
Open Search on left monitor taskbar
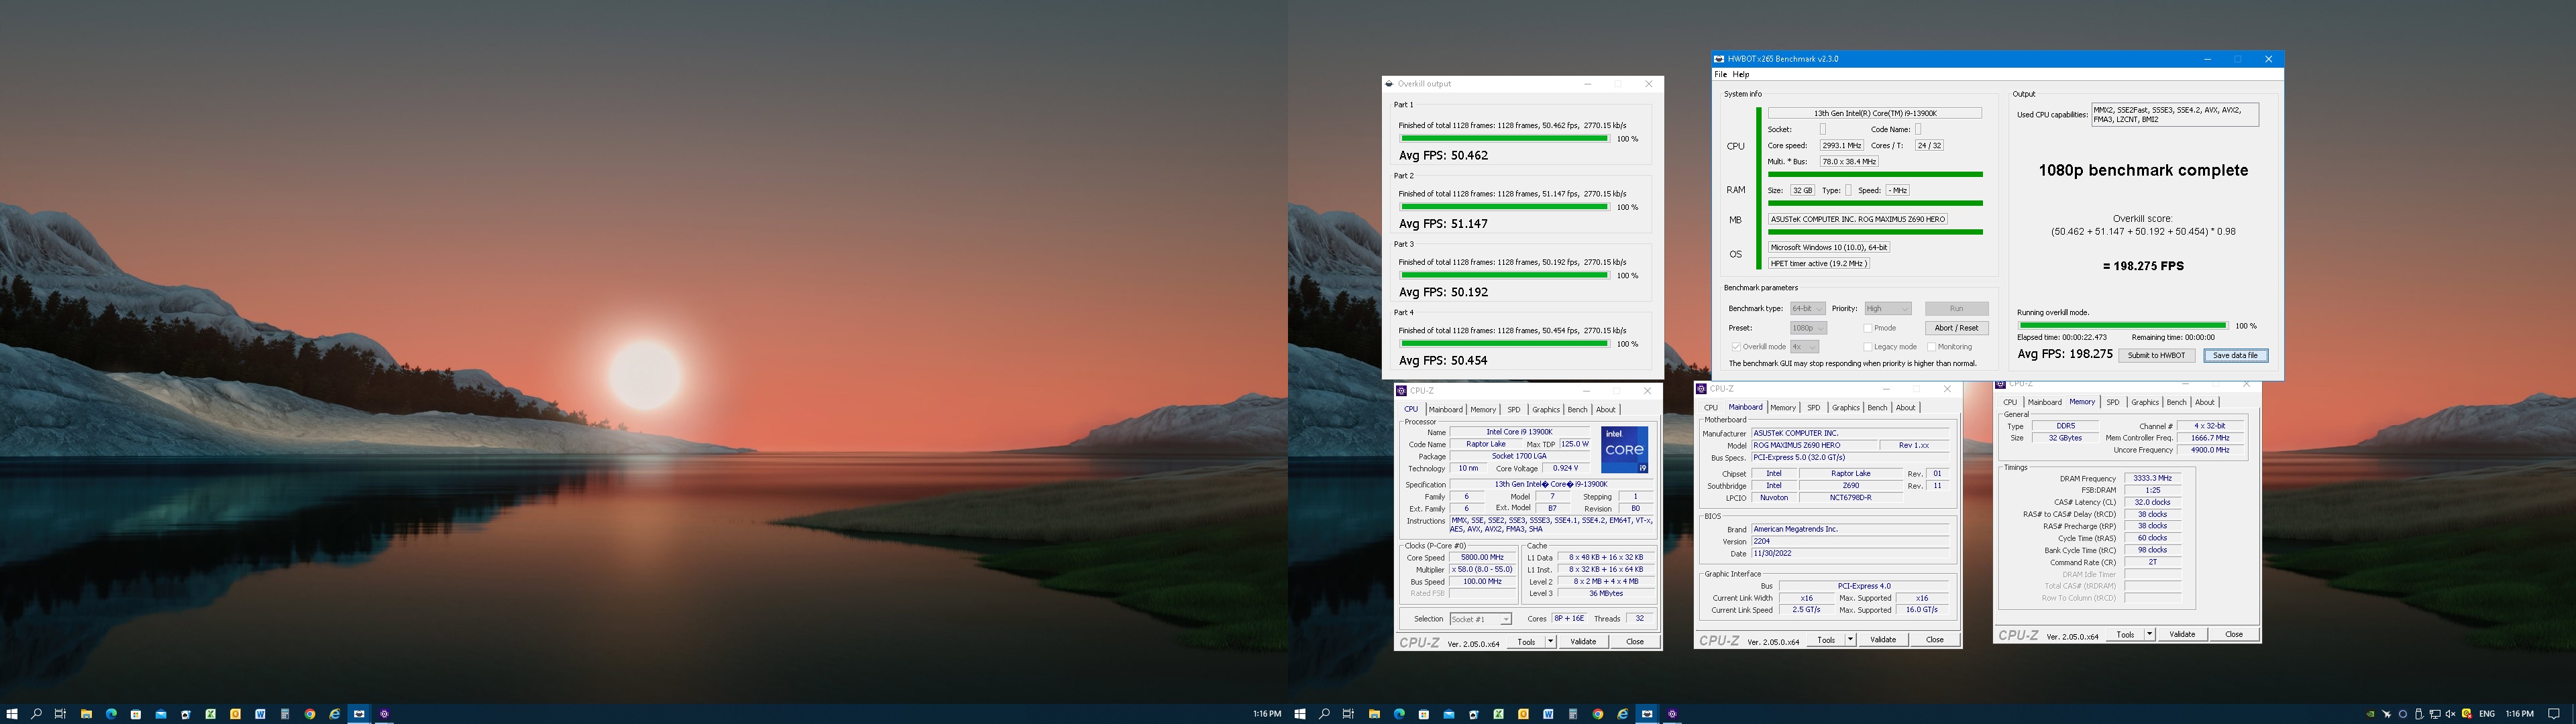(x=36, y=714)
